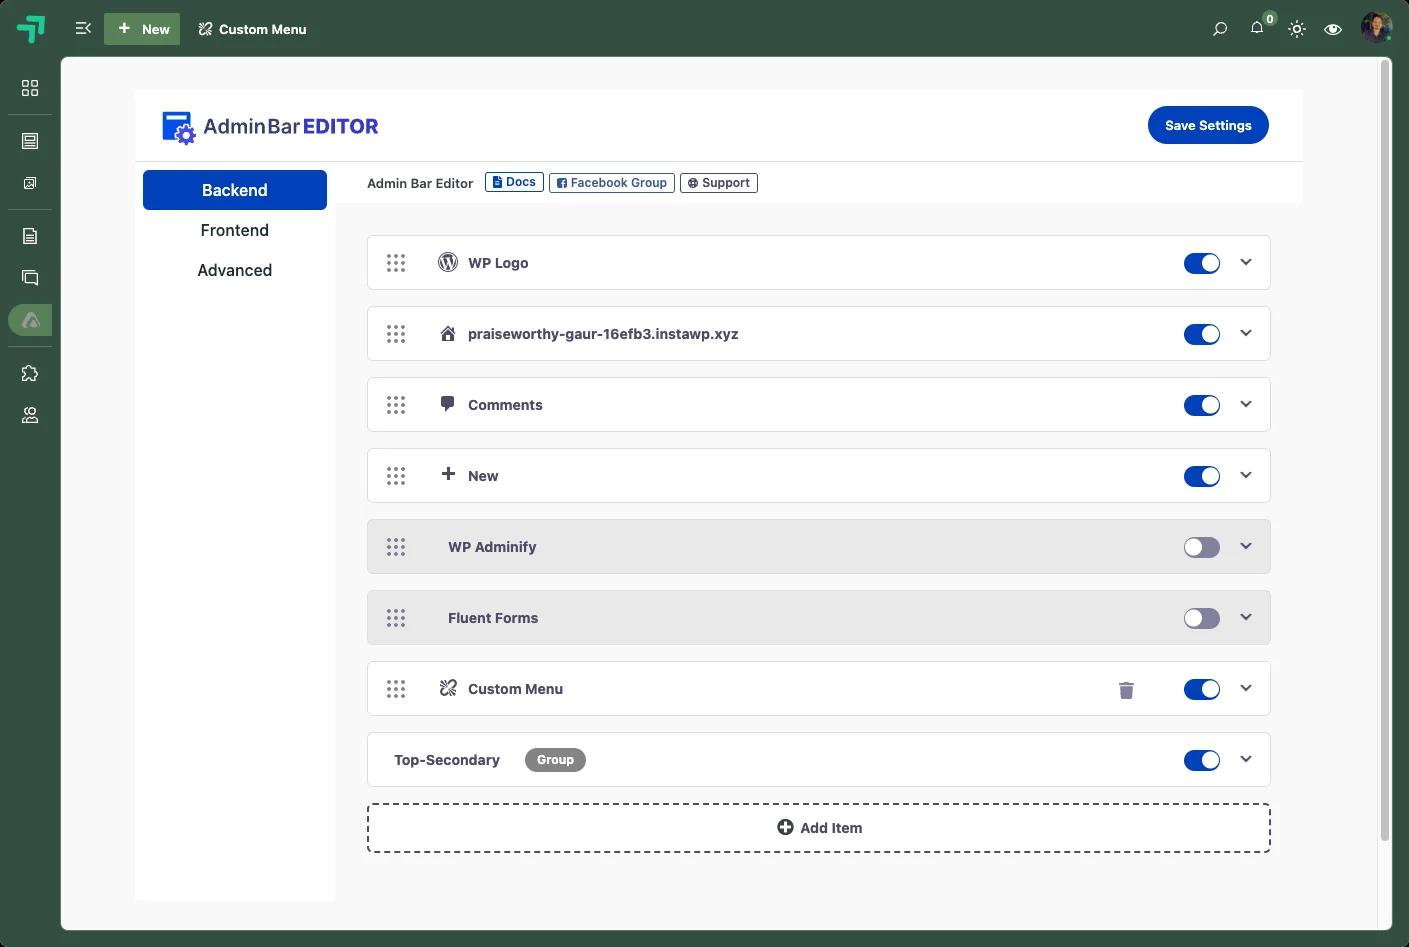This screenshot has width=1409, height=947.
Task: Open the Facebook Group link
Action: pyautogui.click(x=612, y=183)
